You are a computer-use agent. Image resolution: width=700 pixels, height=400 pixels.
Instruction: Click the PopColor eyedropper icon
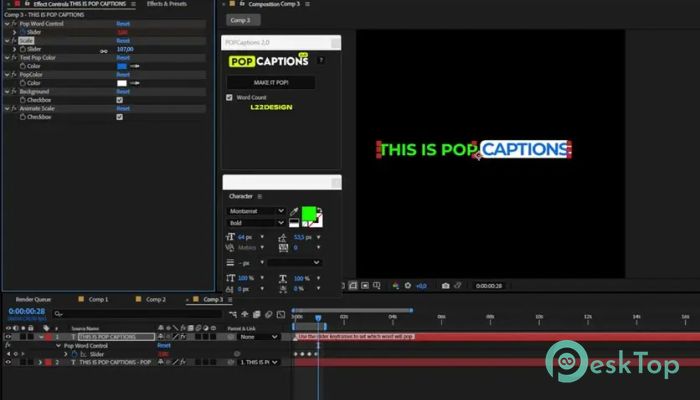(134, 83)
